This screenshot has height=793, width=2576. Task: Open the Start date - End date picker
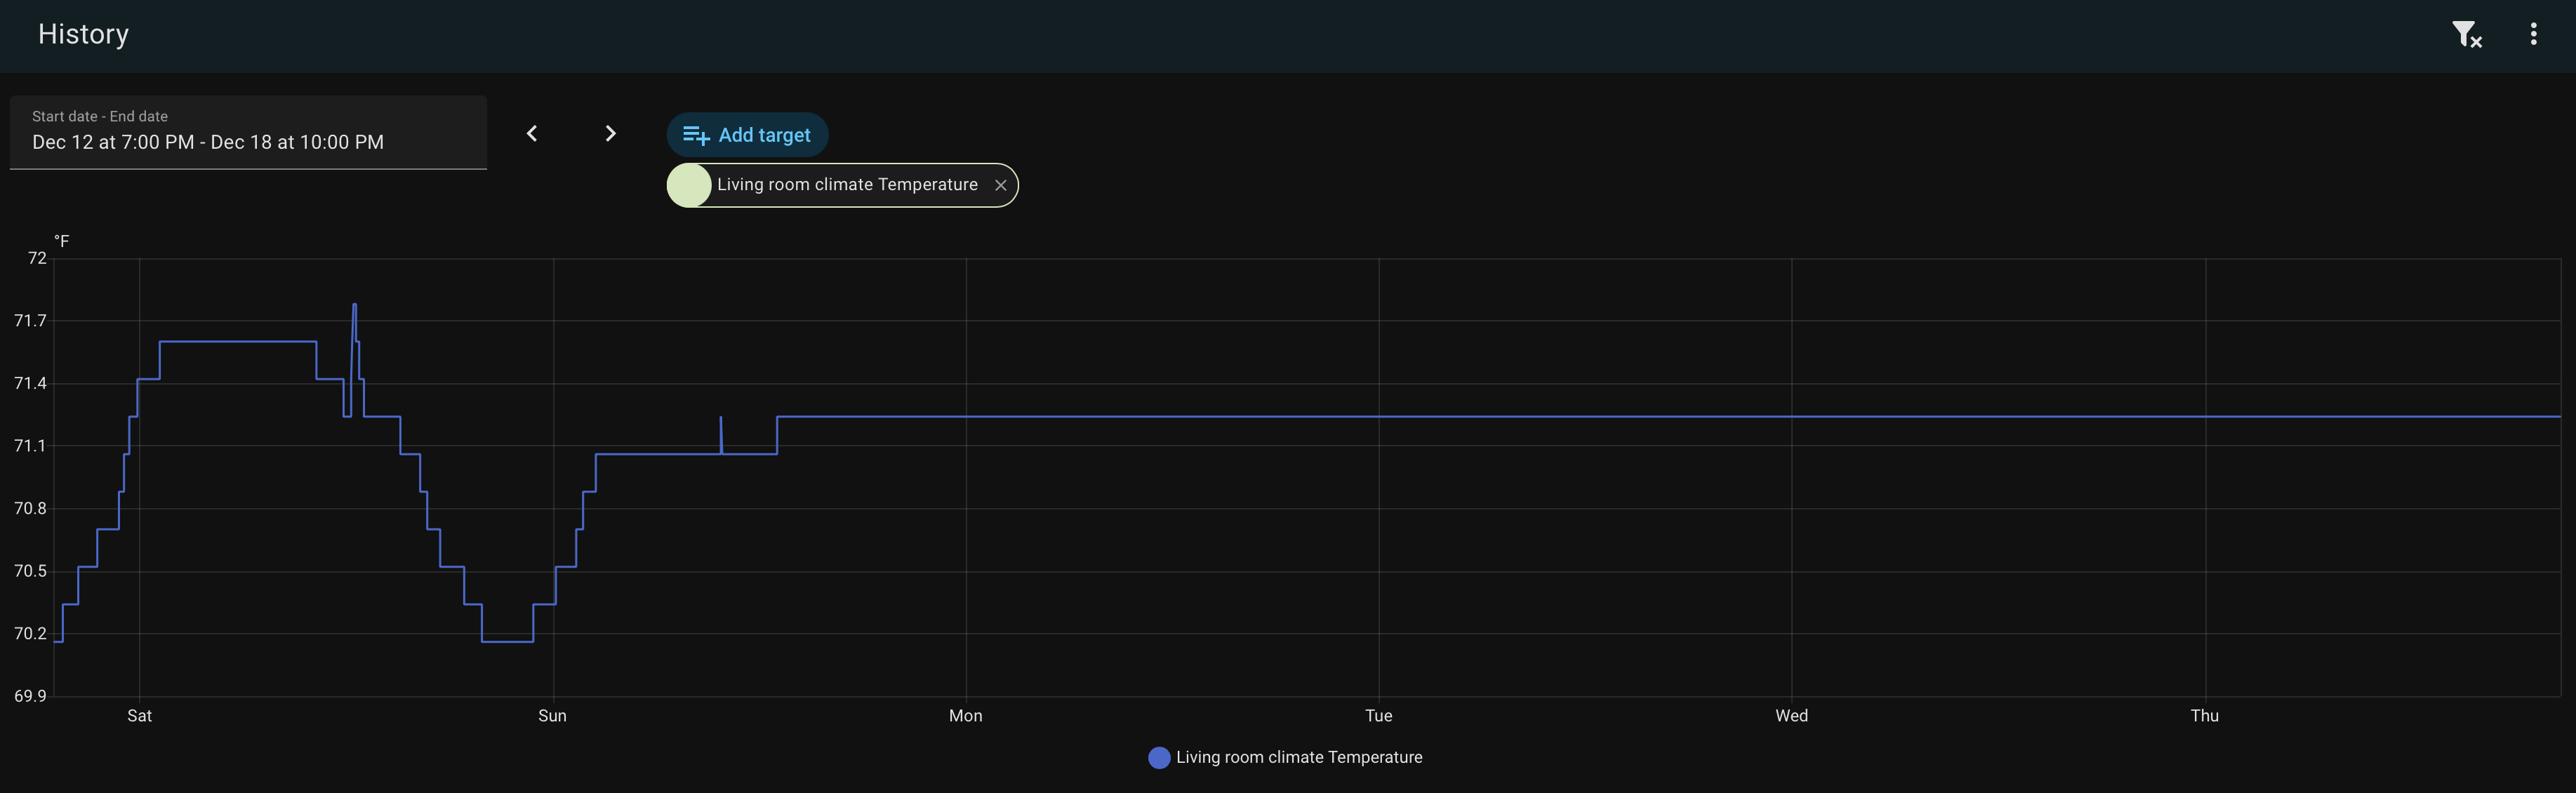(248, 133)
